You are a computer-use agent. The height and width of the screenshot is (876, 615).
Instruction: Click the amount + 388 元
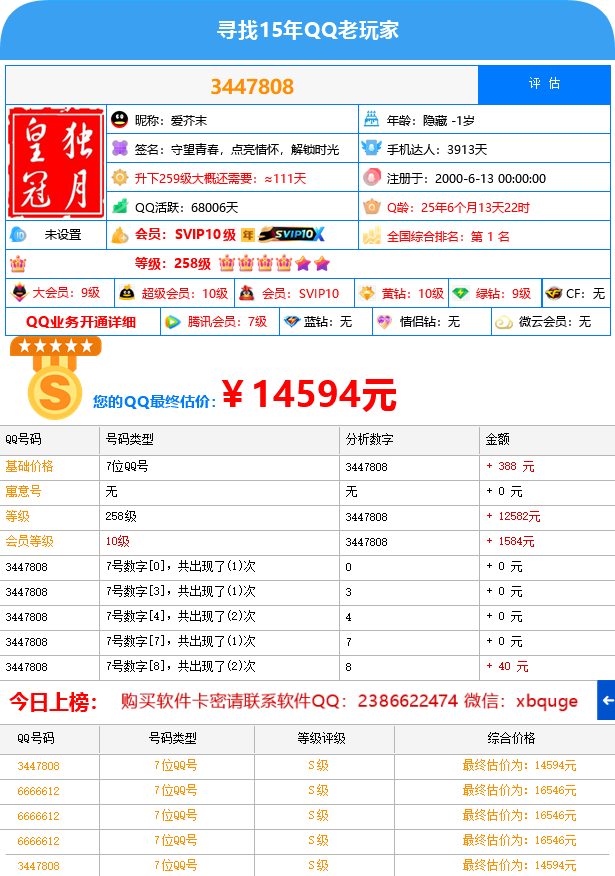click(x=511, y=466)
